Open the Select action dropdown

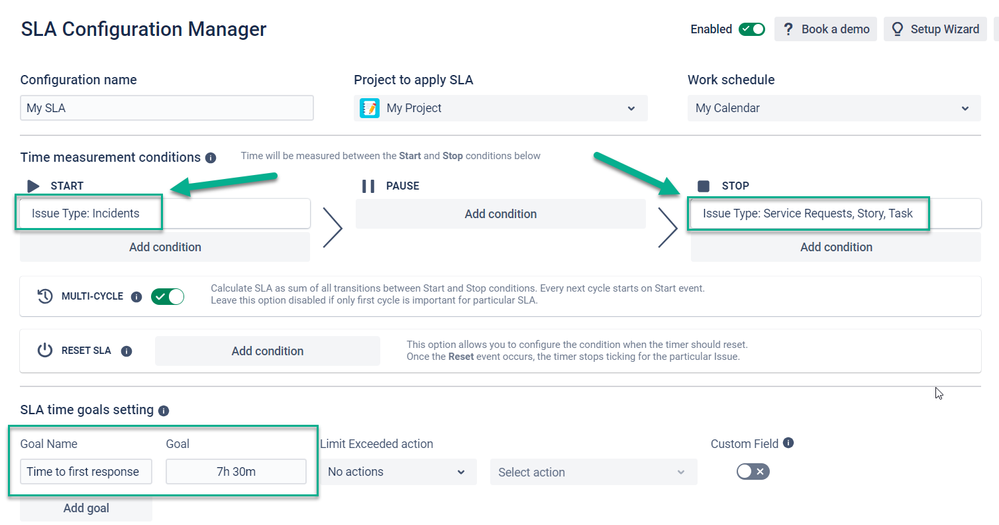coord(593,472)
